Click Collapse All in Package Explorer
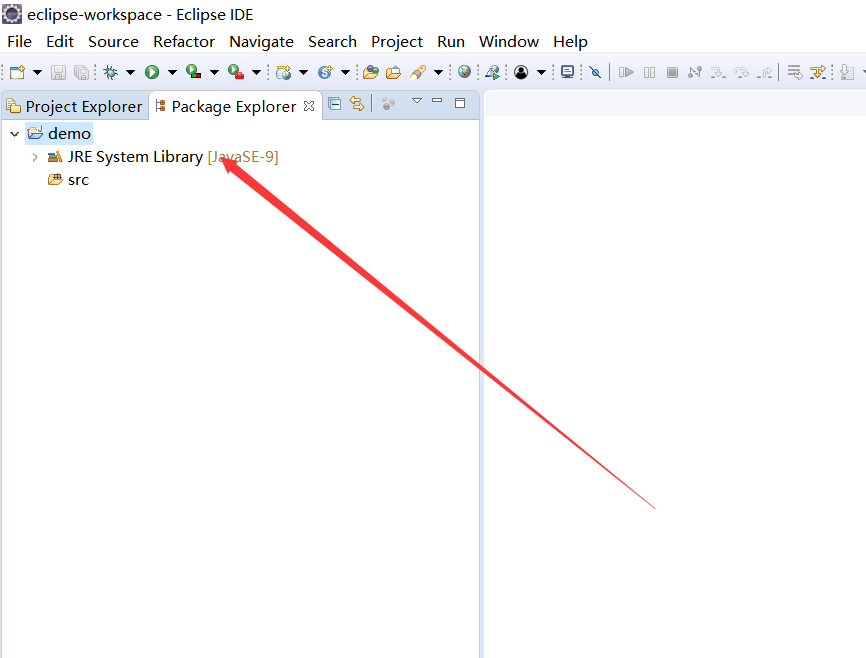The height and width of the screenshot is (658, 866). click(335, 103)
